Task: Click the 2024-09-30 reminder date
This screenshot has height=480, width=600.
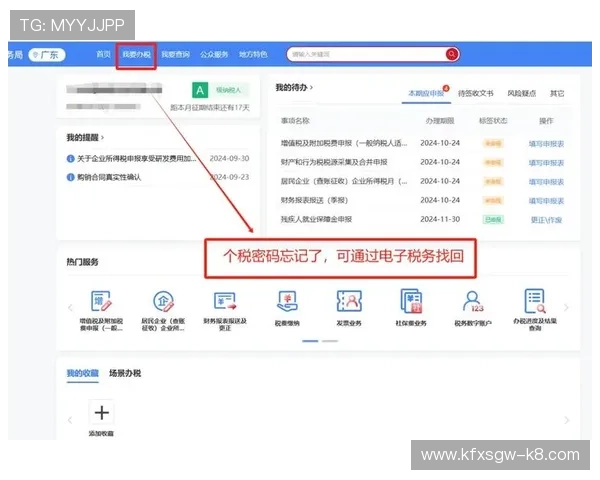Action: click(x=229, y=158)
